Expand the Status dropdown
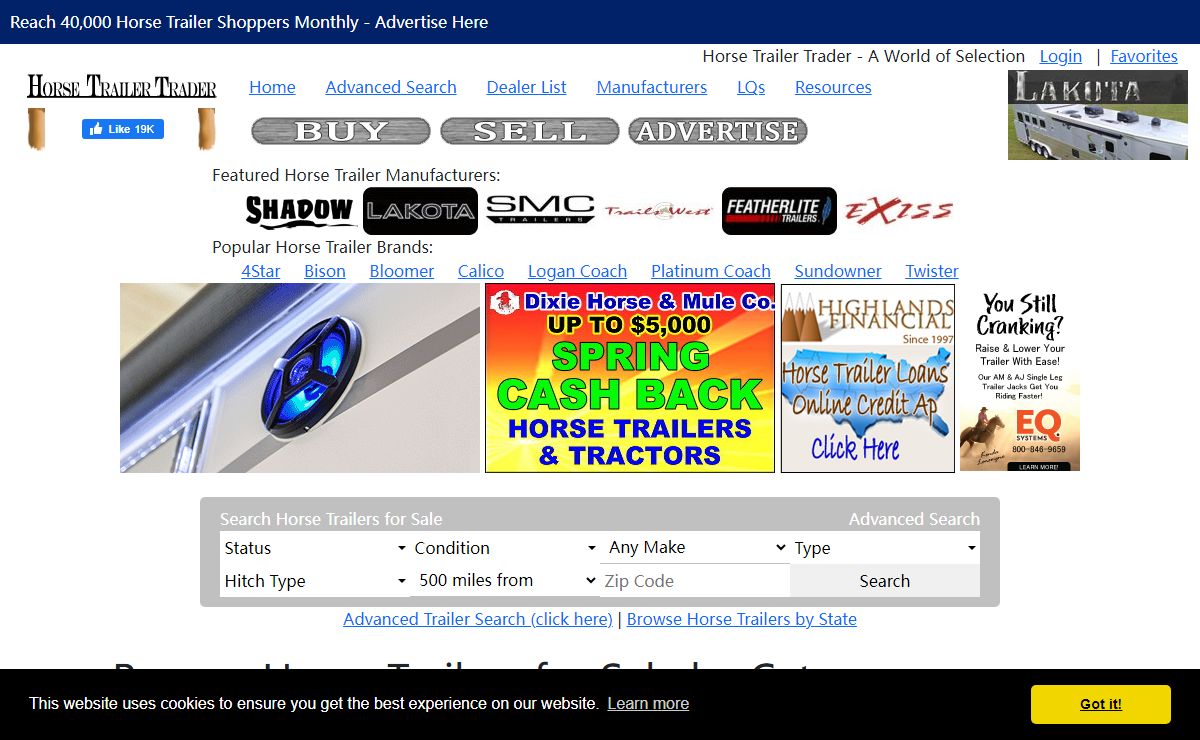The height and width of the screenshot is (740, 1200). pos(315,548)
